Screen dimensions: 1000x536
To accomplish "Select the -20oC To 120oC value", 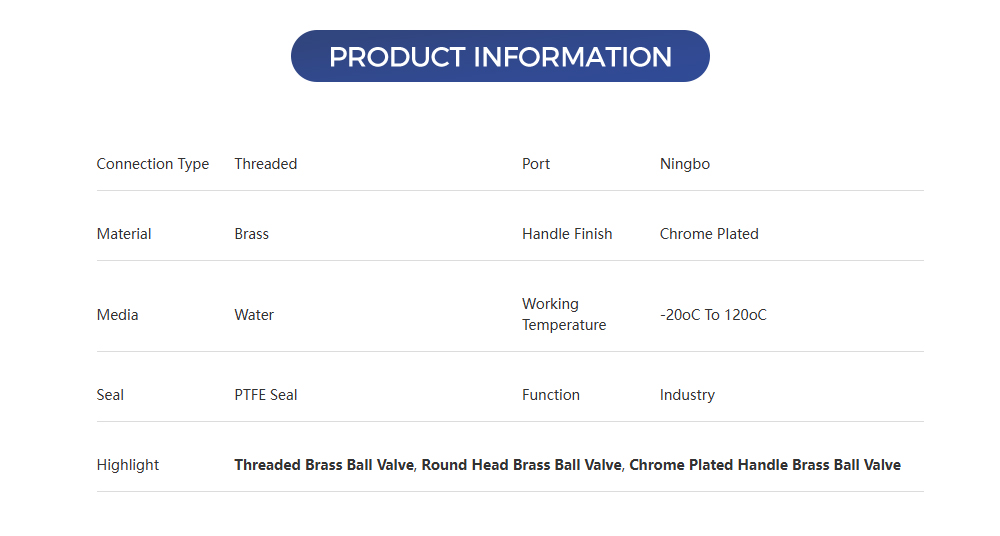I will point(713,315).
